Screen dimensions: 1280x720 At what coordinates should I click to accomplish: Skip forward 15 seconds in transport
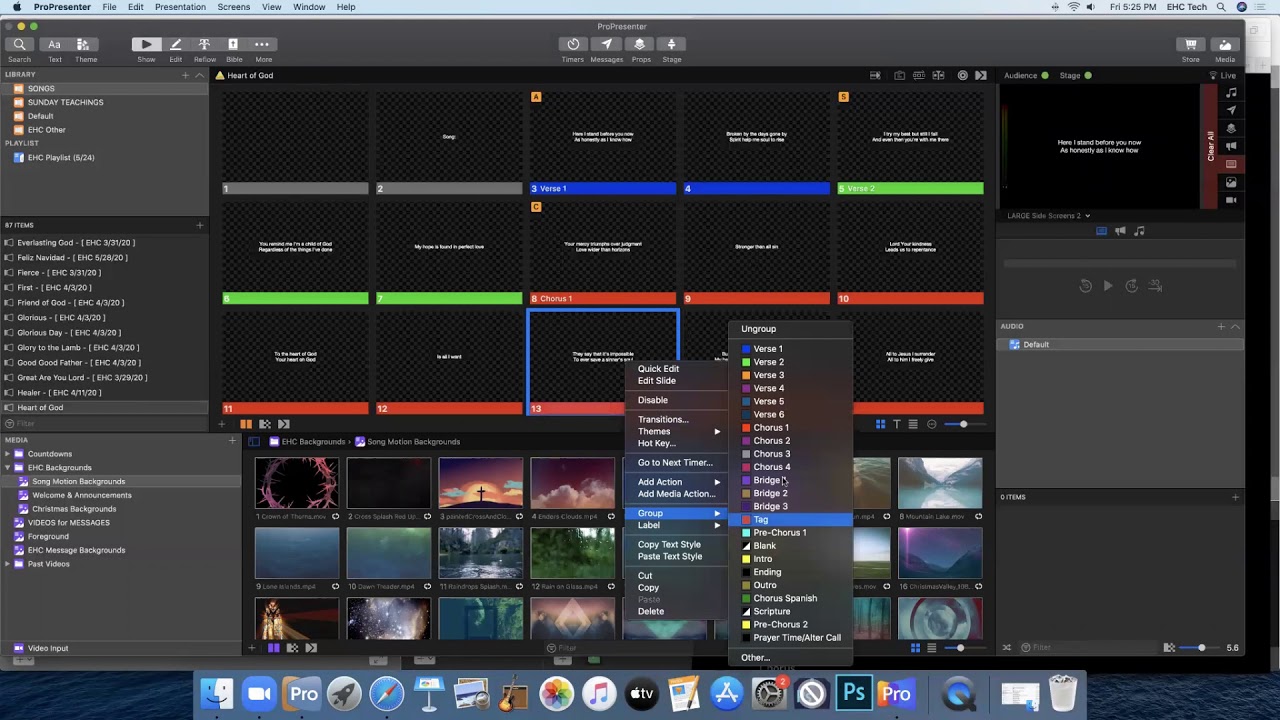1131,286
